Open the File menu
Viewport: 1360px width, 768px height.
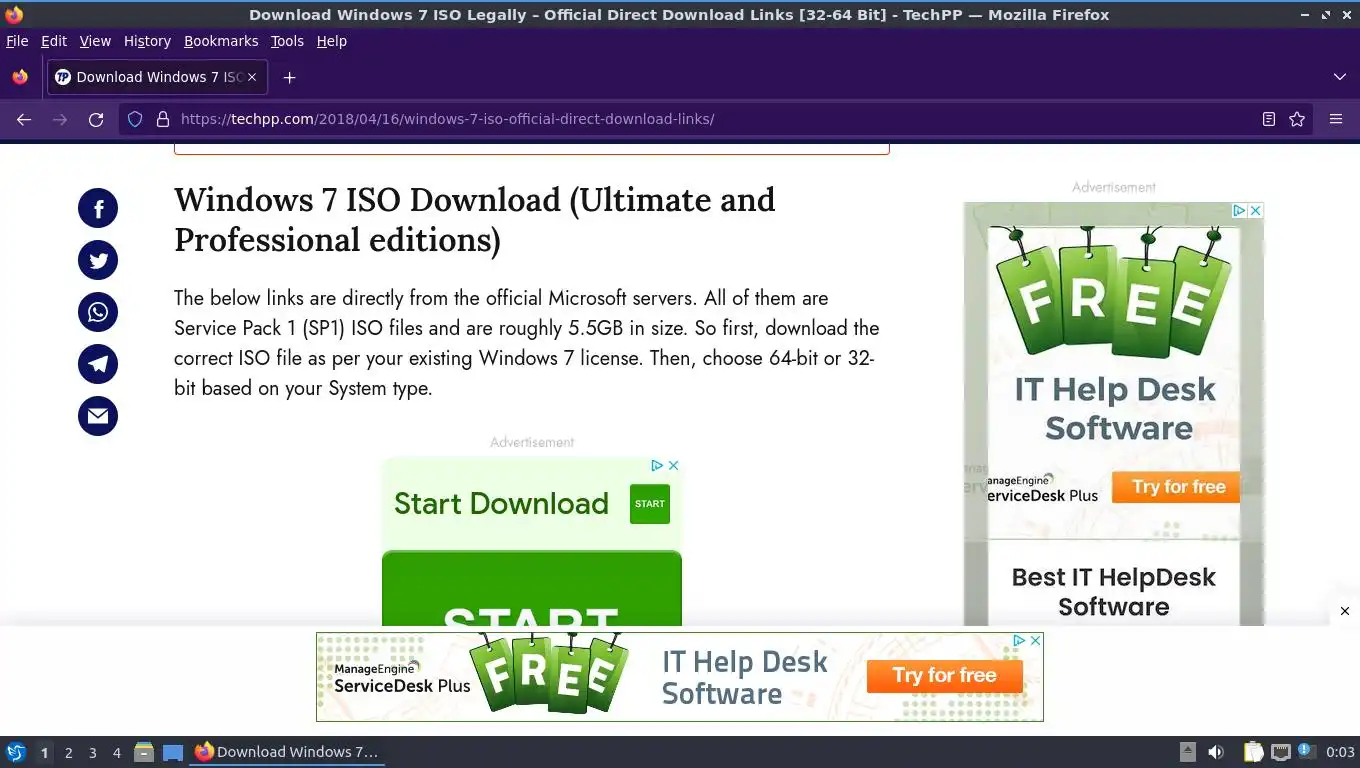click(17, 41)
